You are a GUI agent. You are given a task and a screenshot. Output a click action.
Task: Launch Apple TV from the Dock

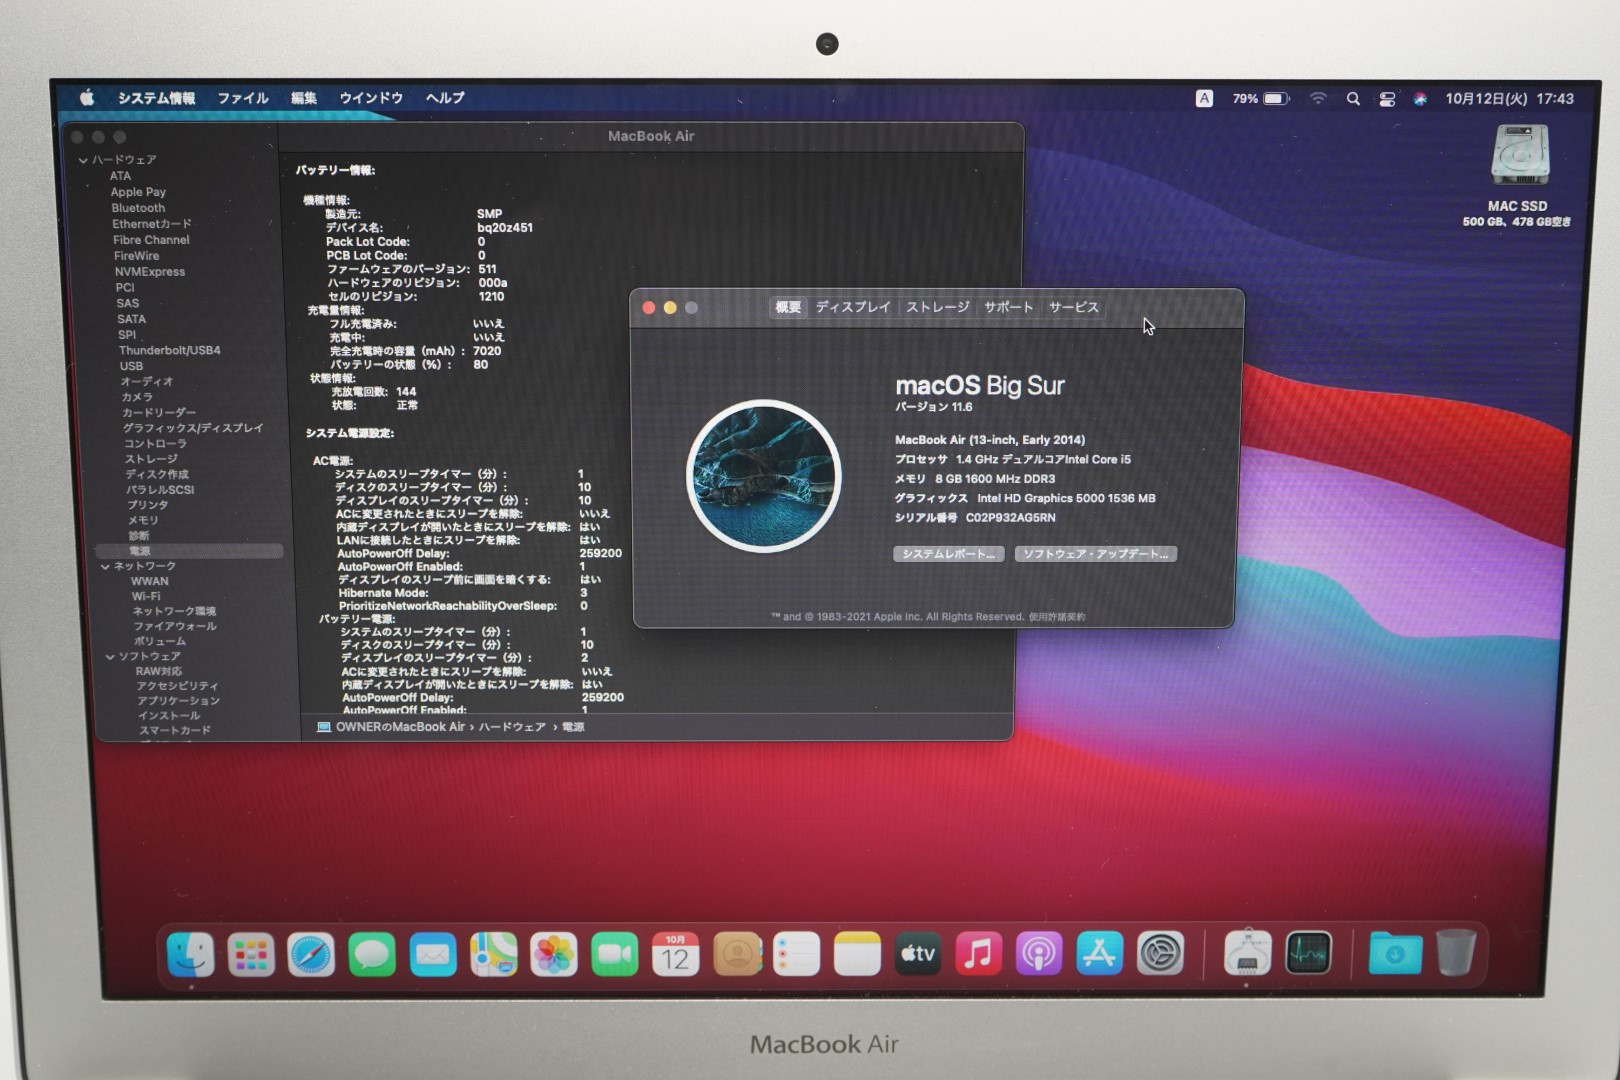point(918,954)
